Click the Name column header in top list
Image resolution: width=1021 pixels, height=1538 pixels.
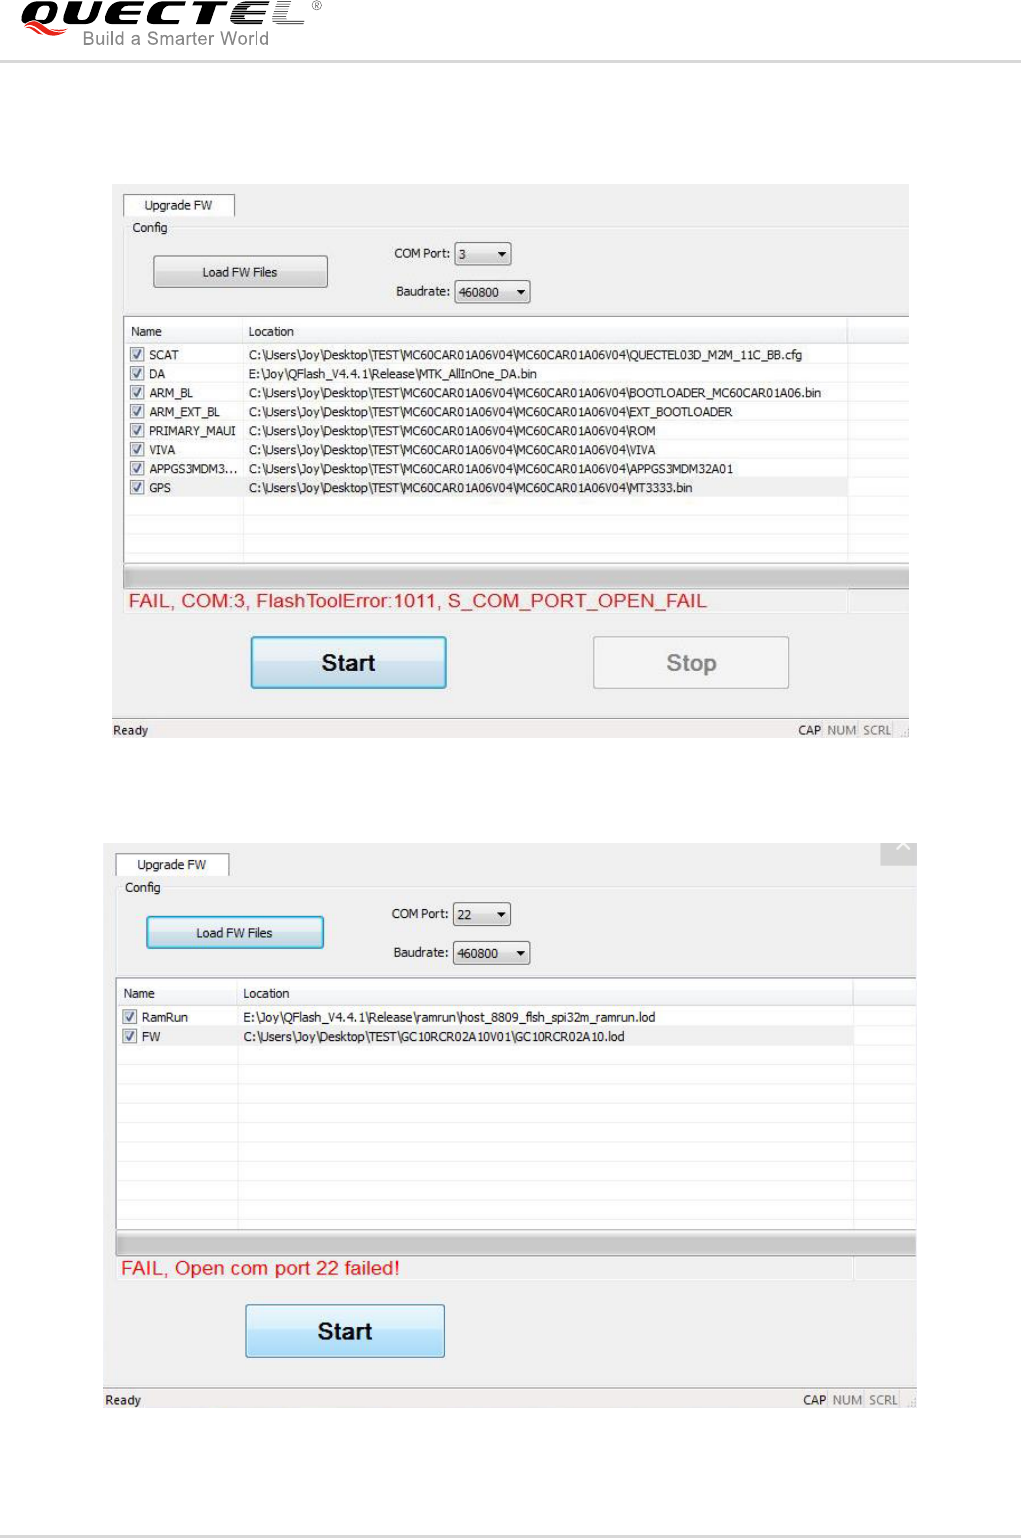coord(184,331)
